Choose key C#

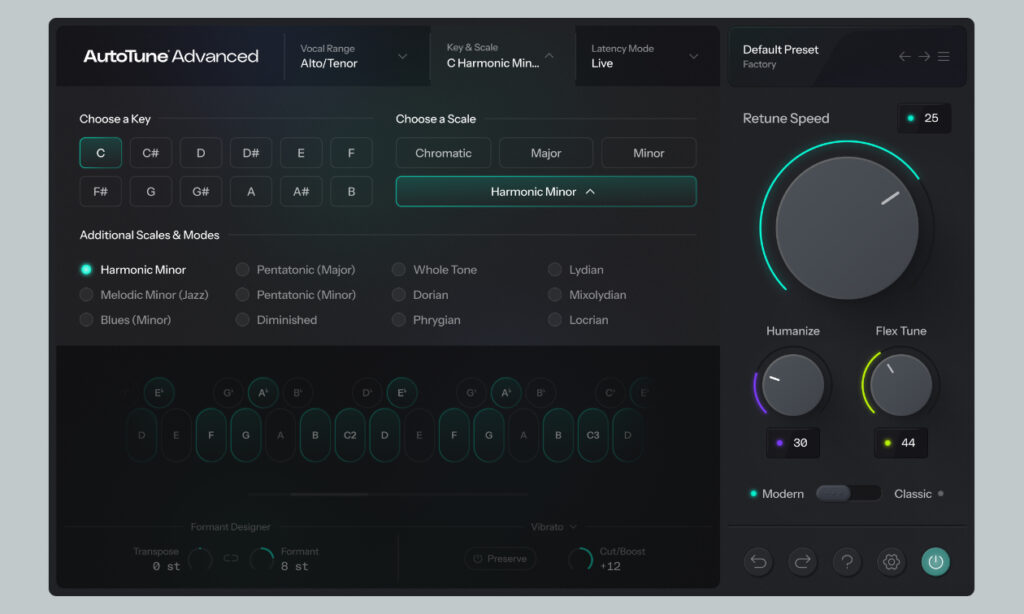tap(151, 153)
